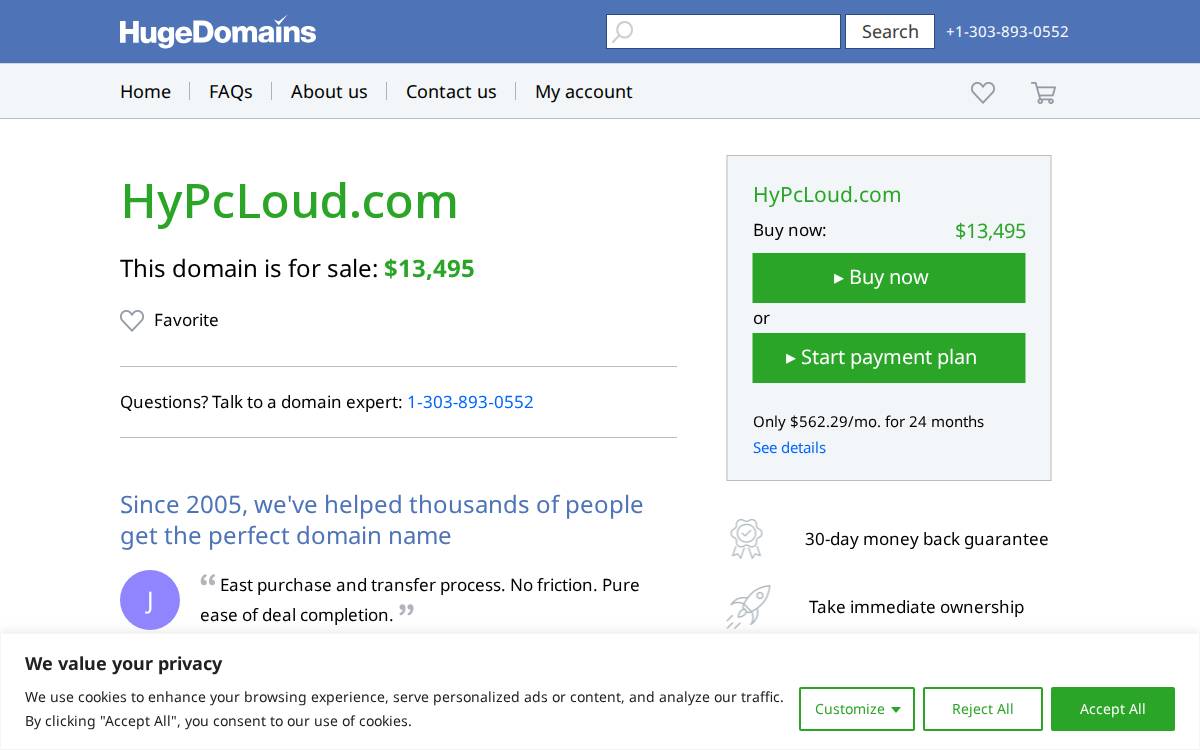Open Contact us in navigation
Image resolution: width=1200 pixels, height=750 pixels.
pyautogui.click(x=451, y=91)
